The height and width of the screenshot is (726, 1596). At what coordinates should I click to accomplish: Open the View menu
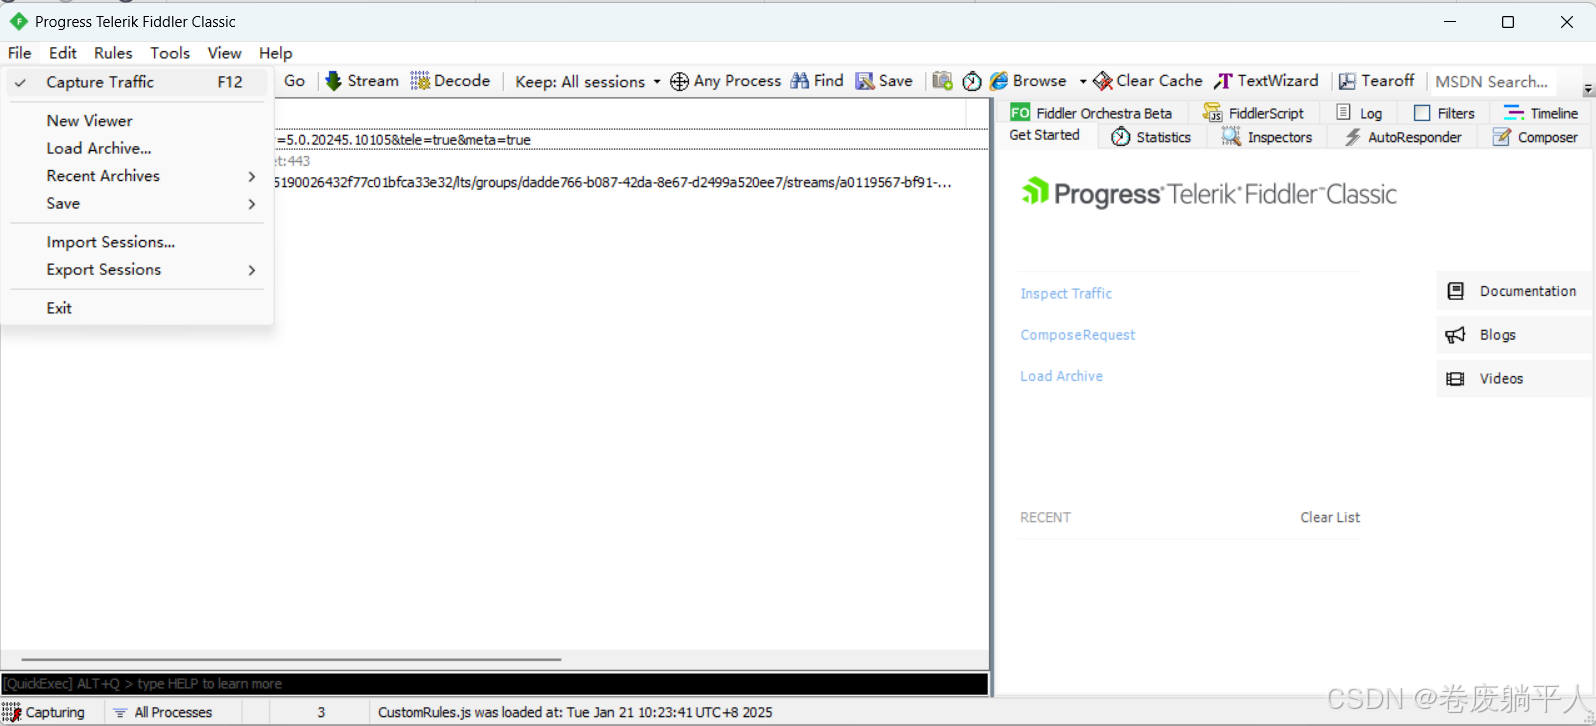[224, 53]
